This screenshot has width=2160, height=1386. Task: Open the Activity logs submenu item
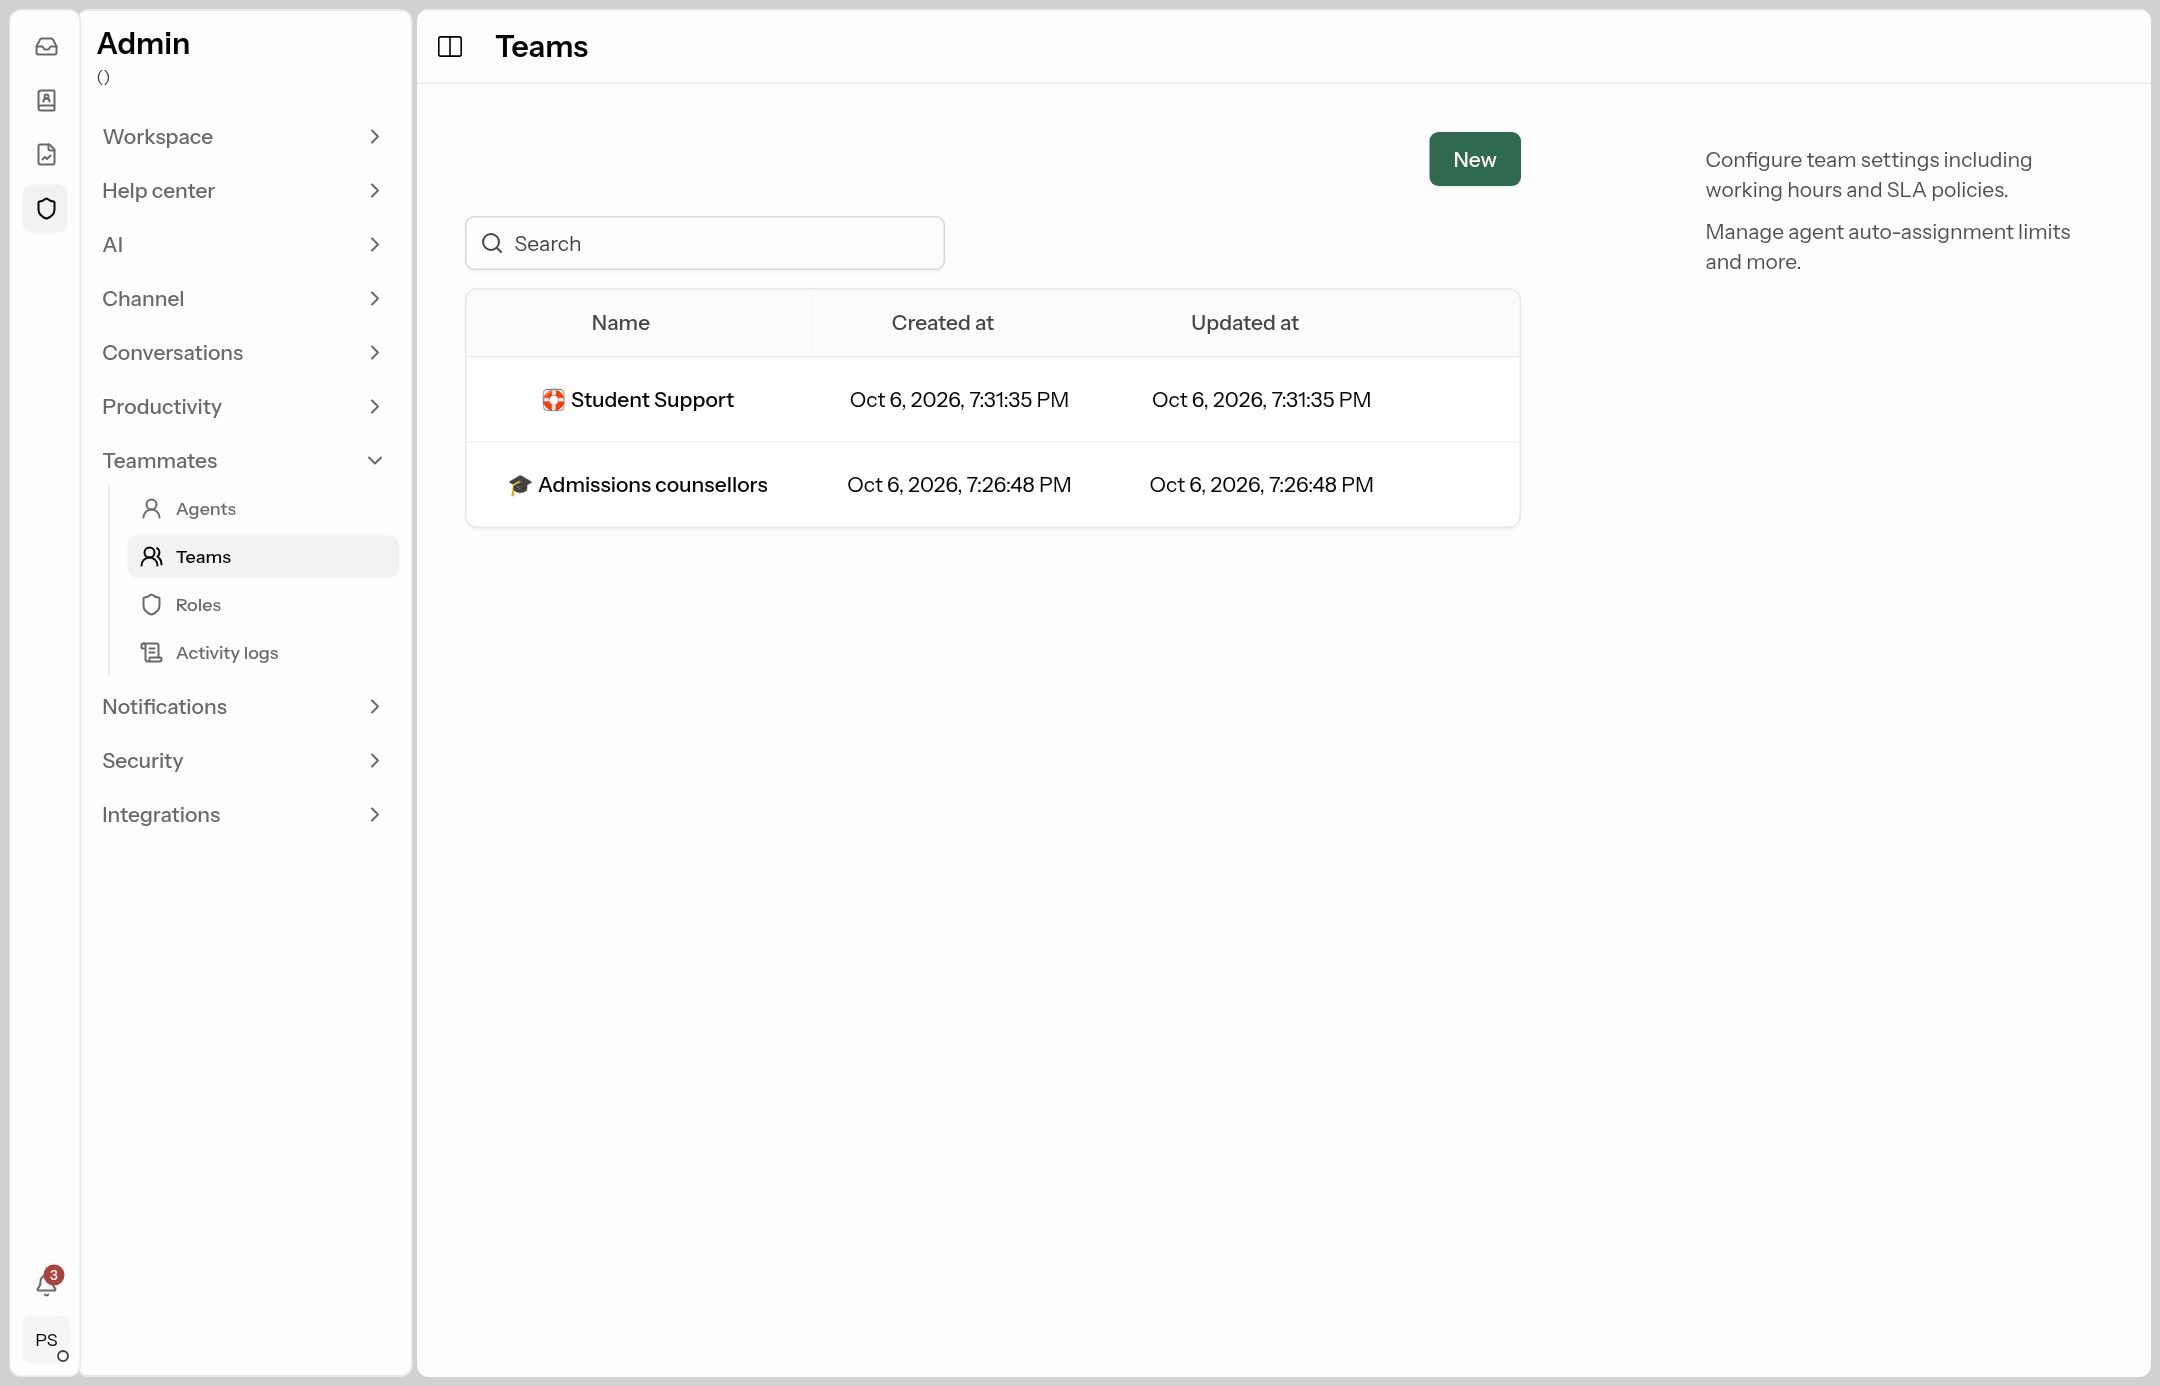[x=262, y=653]
